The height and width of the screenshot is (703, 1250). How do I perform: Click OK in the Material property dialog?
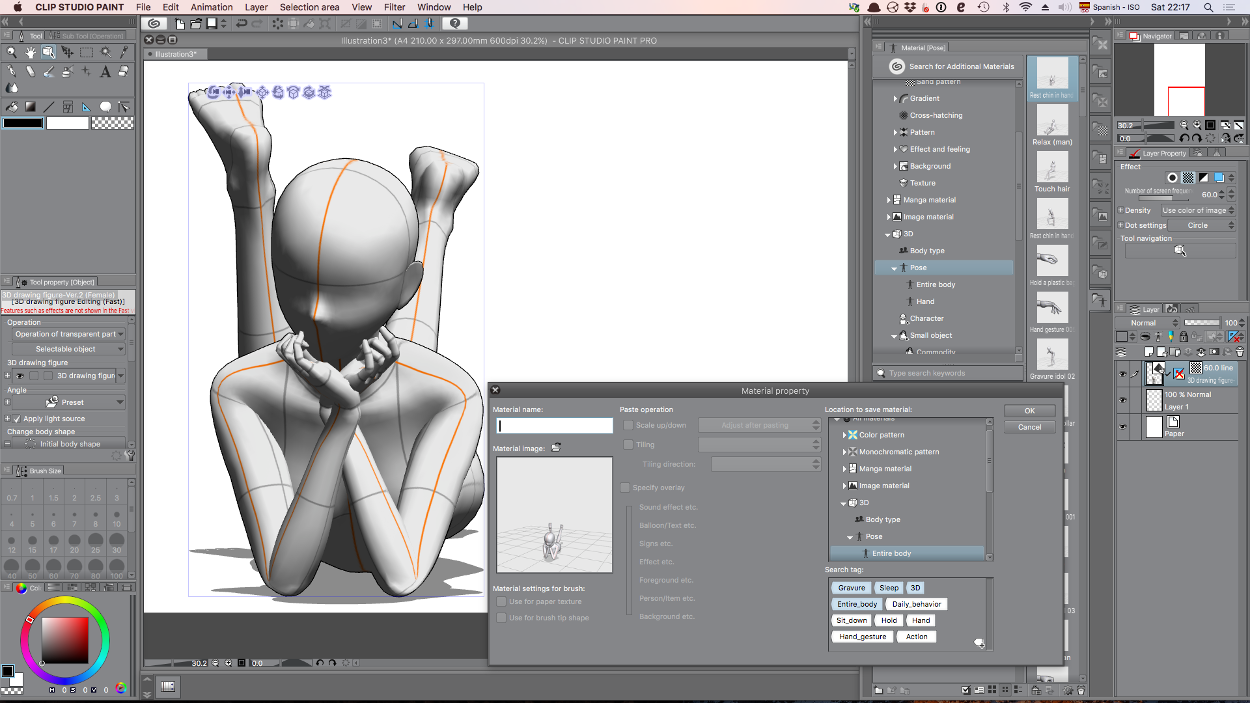point(1029,410)
